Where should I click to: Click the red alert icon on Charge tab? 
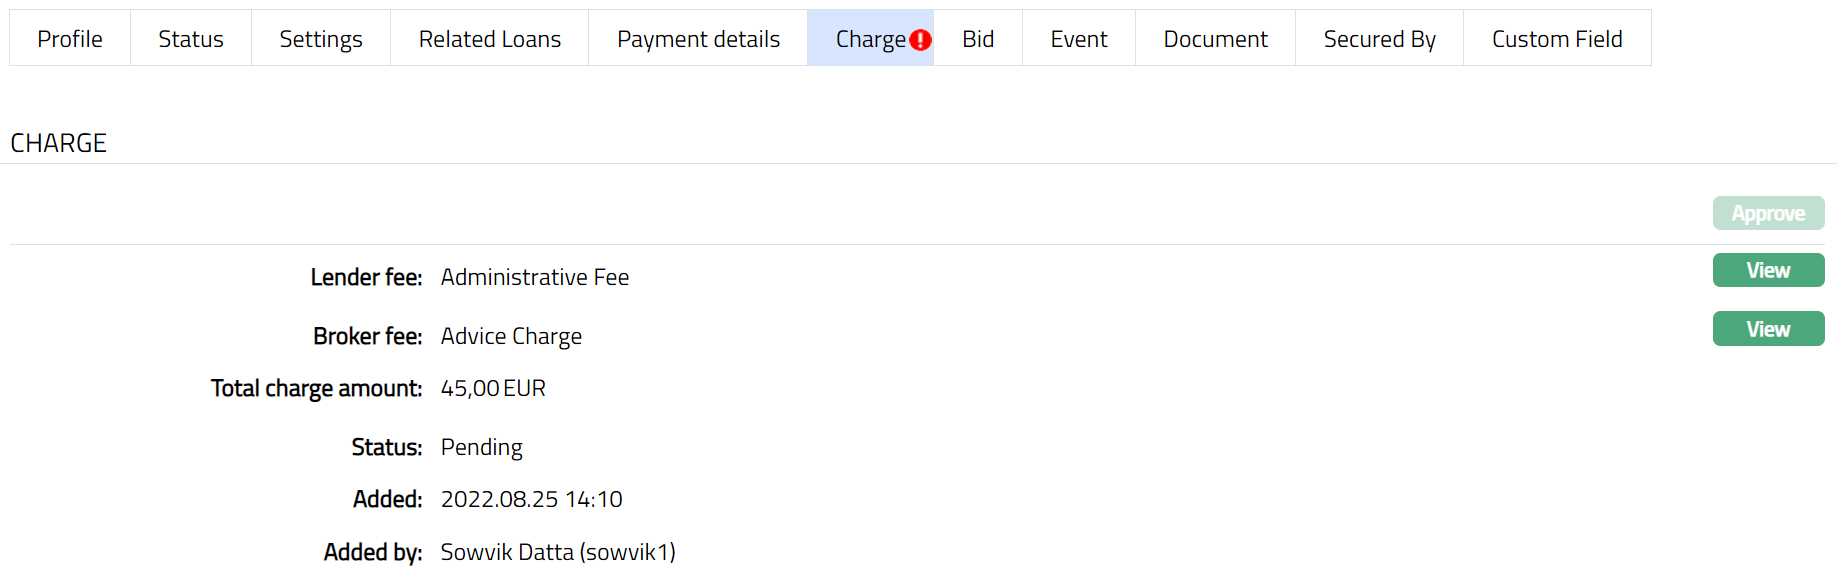coord(920,40)
